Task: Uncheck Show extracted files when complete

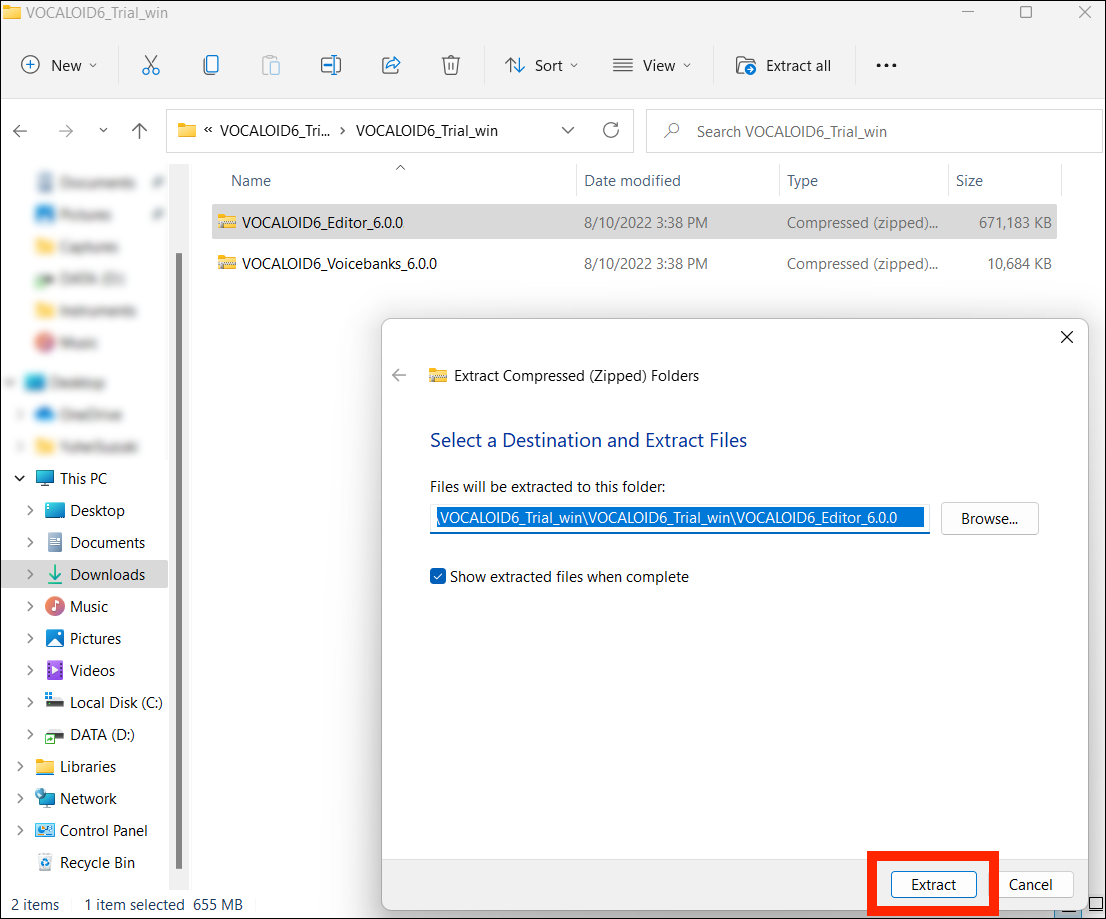Action: 438,577
